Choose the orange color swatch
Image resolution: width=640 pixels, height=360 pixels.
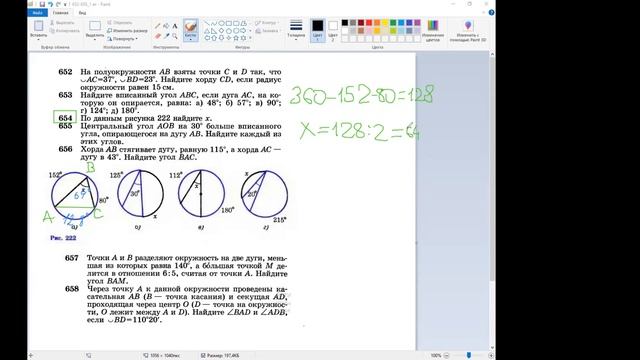coord(377,23)
